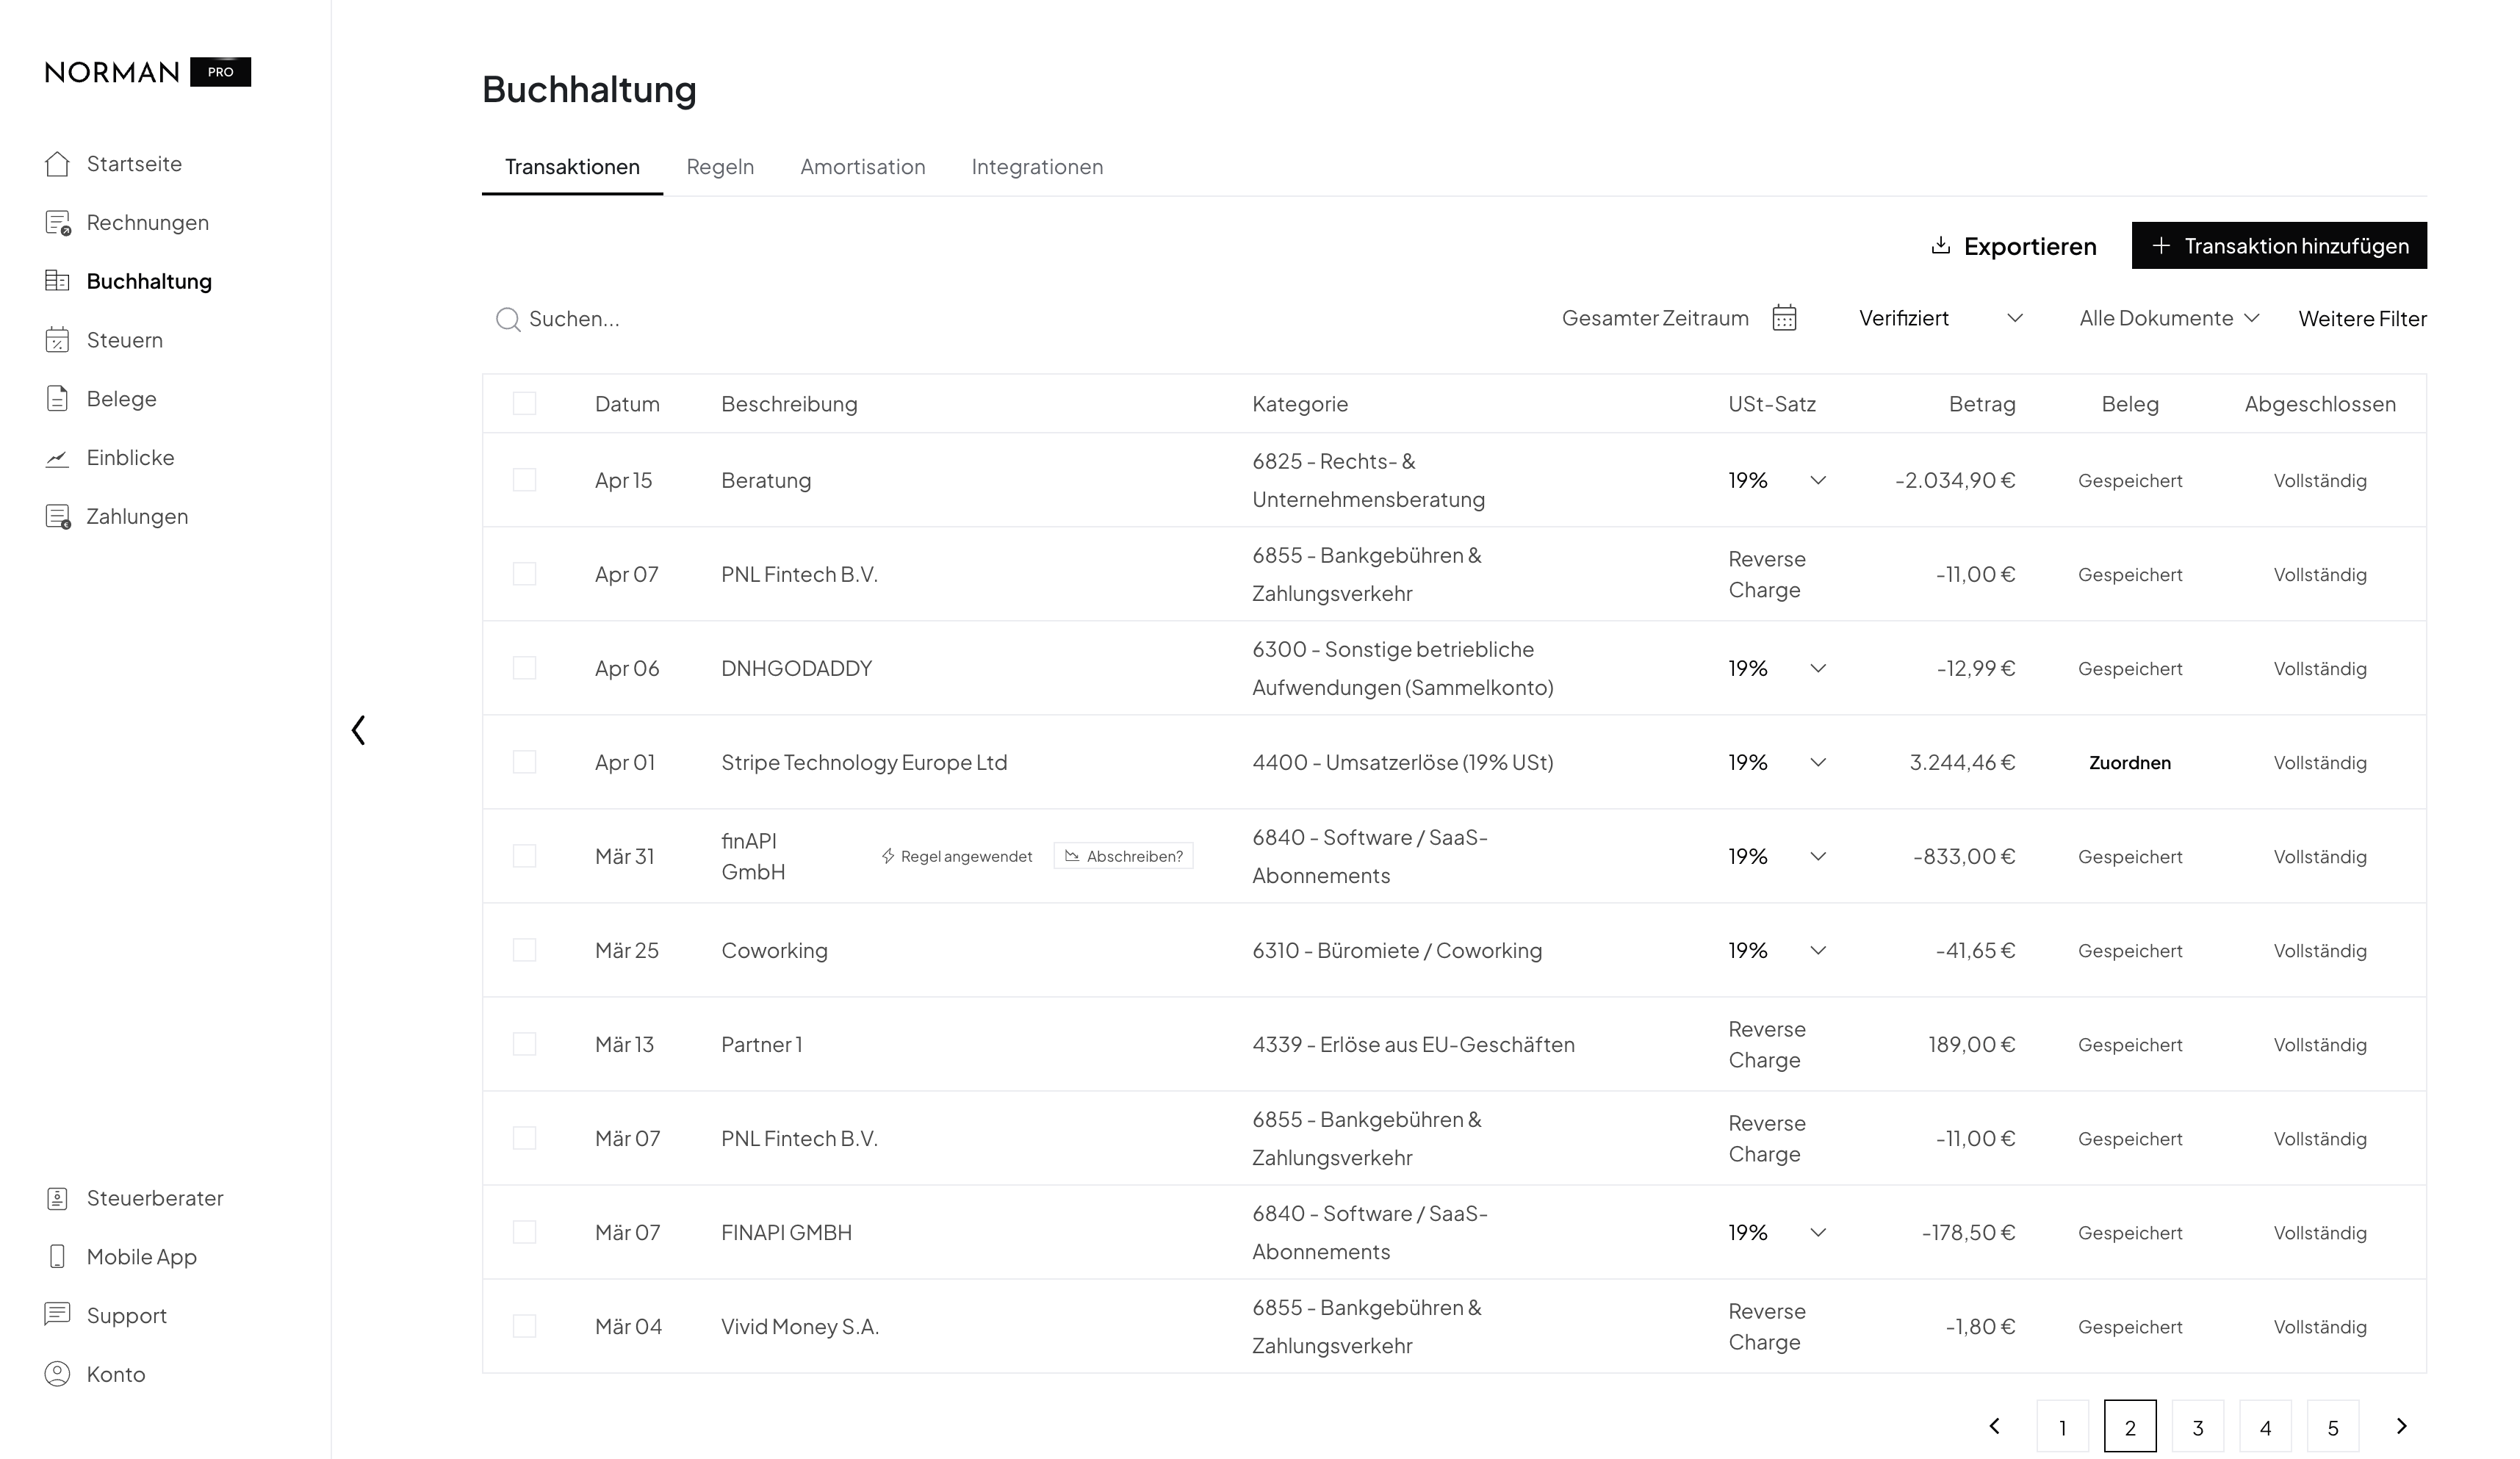This screenshot has width=2520, height=1459.
Task: Expand USt-Satz dropdown for Stripe row
Action: click(x=1818, y=763)
